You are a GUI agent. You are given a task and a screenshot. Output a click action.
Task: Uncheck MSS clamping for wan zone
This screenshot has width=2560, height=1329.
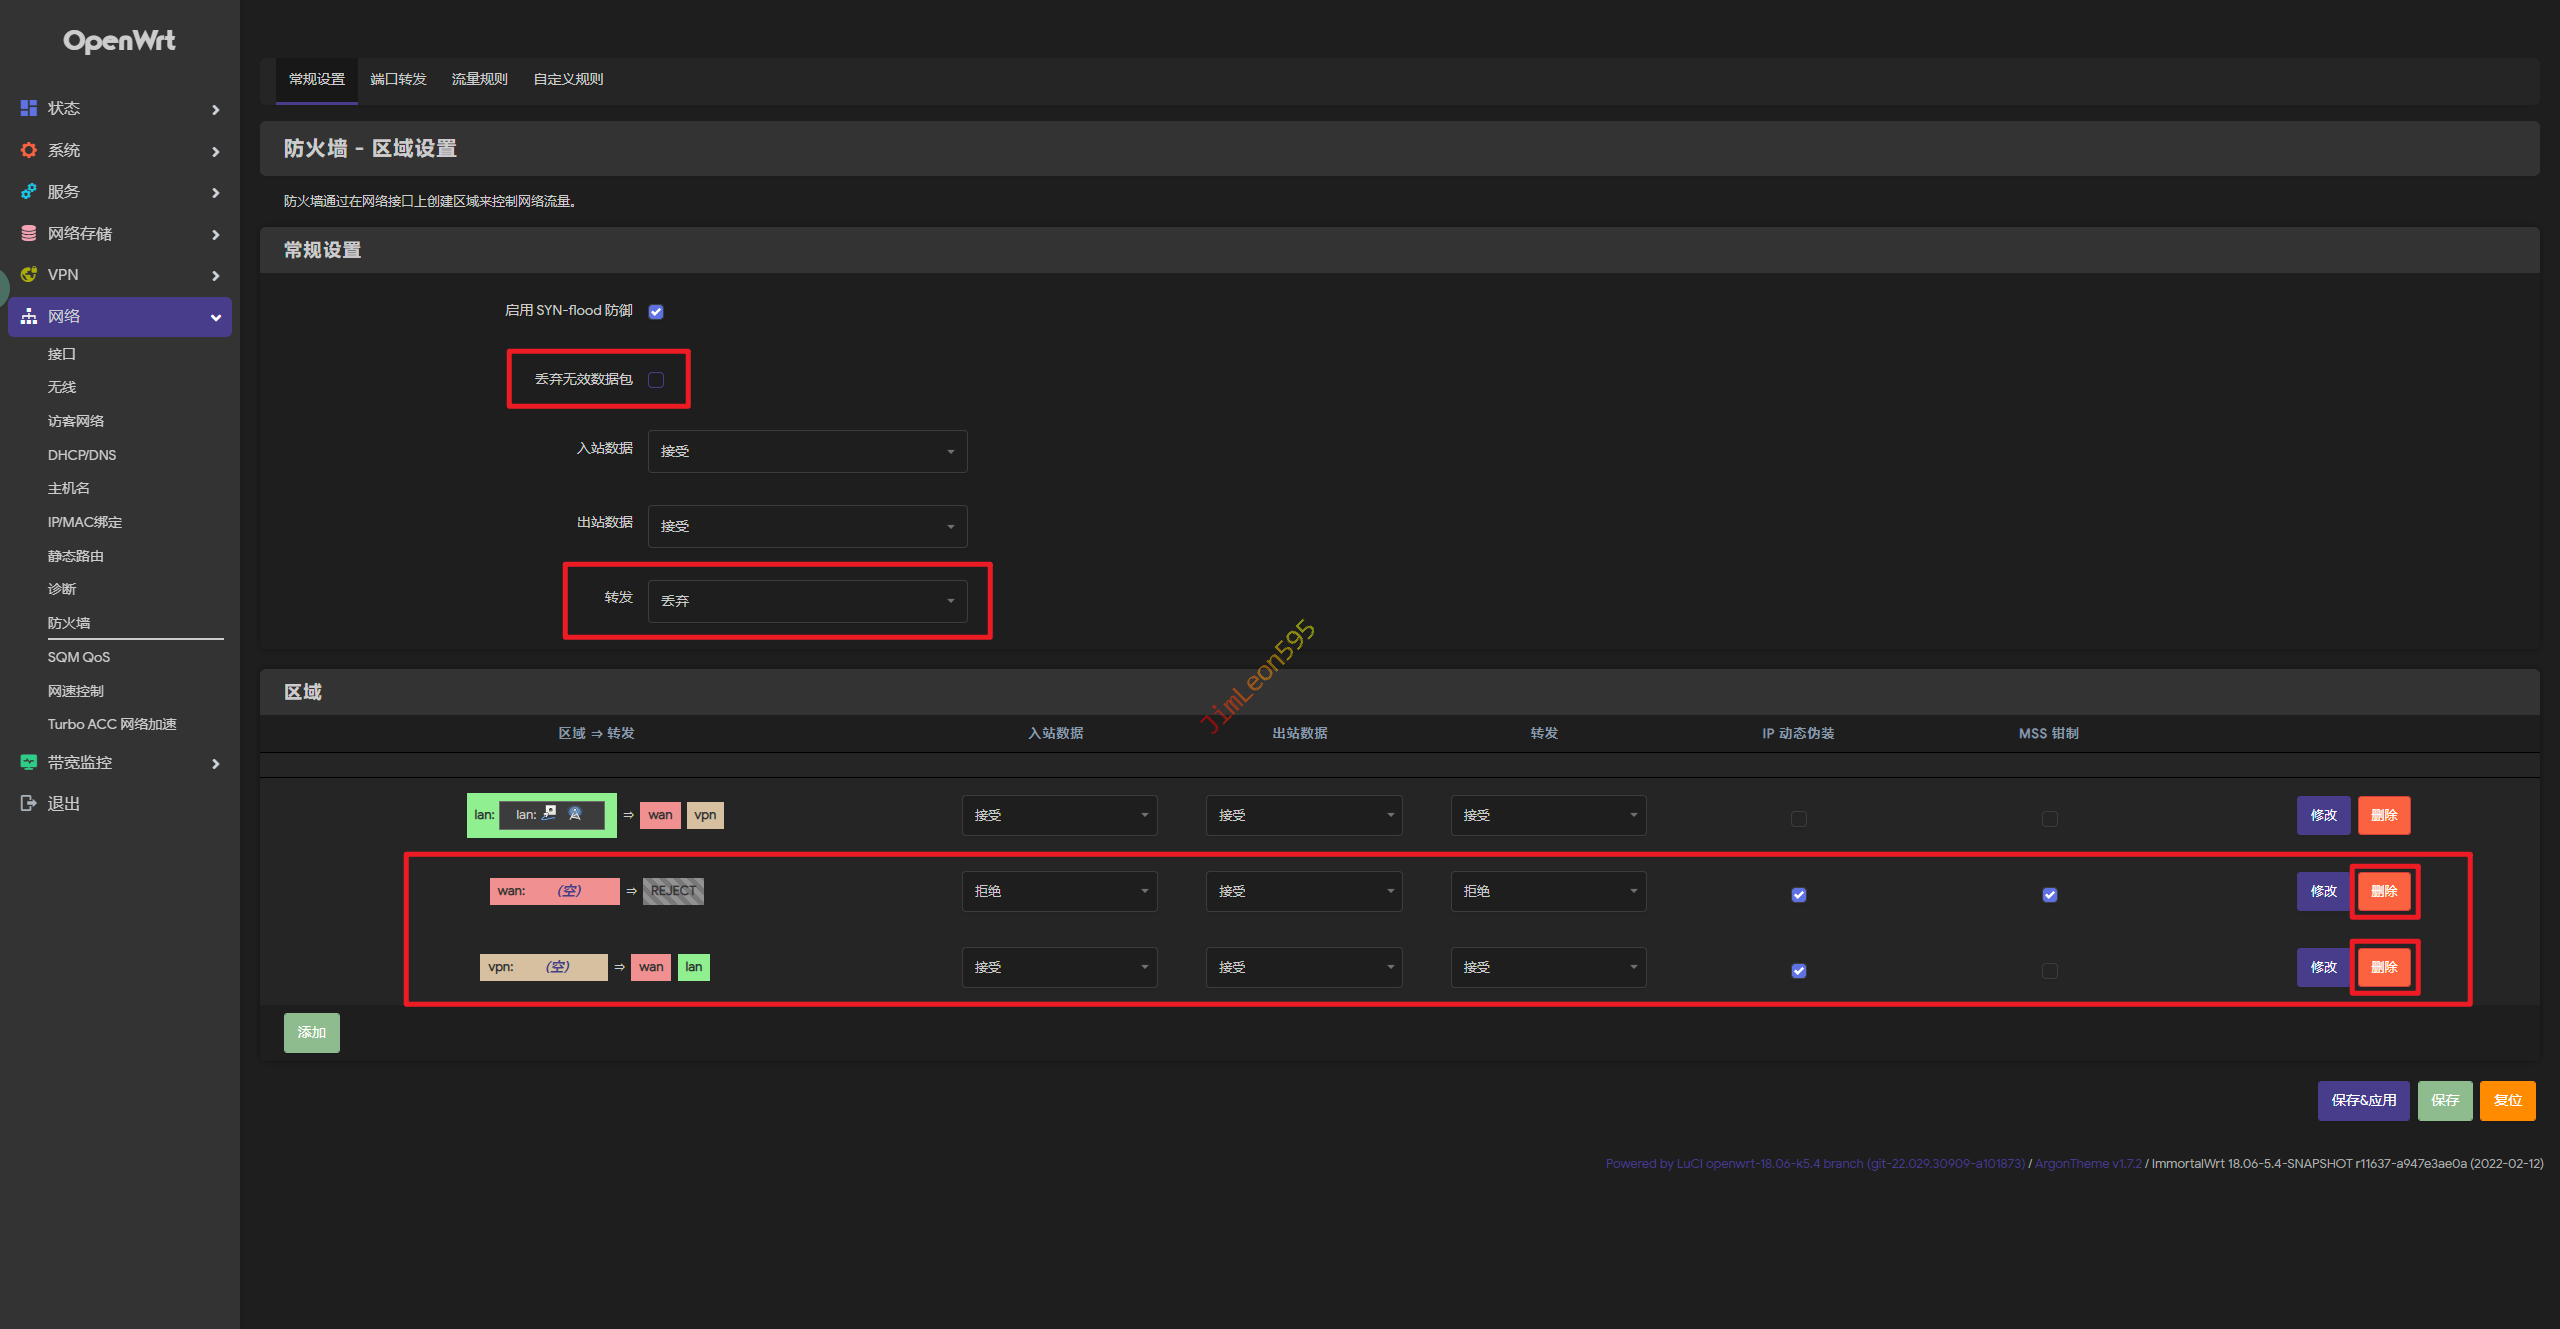coord(2049,894)
